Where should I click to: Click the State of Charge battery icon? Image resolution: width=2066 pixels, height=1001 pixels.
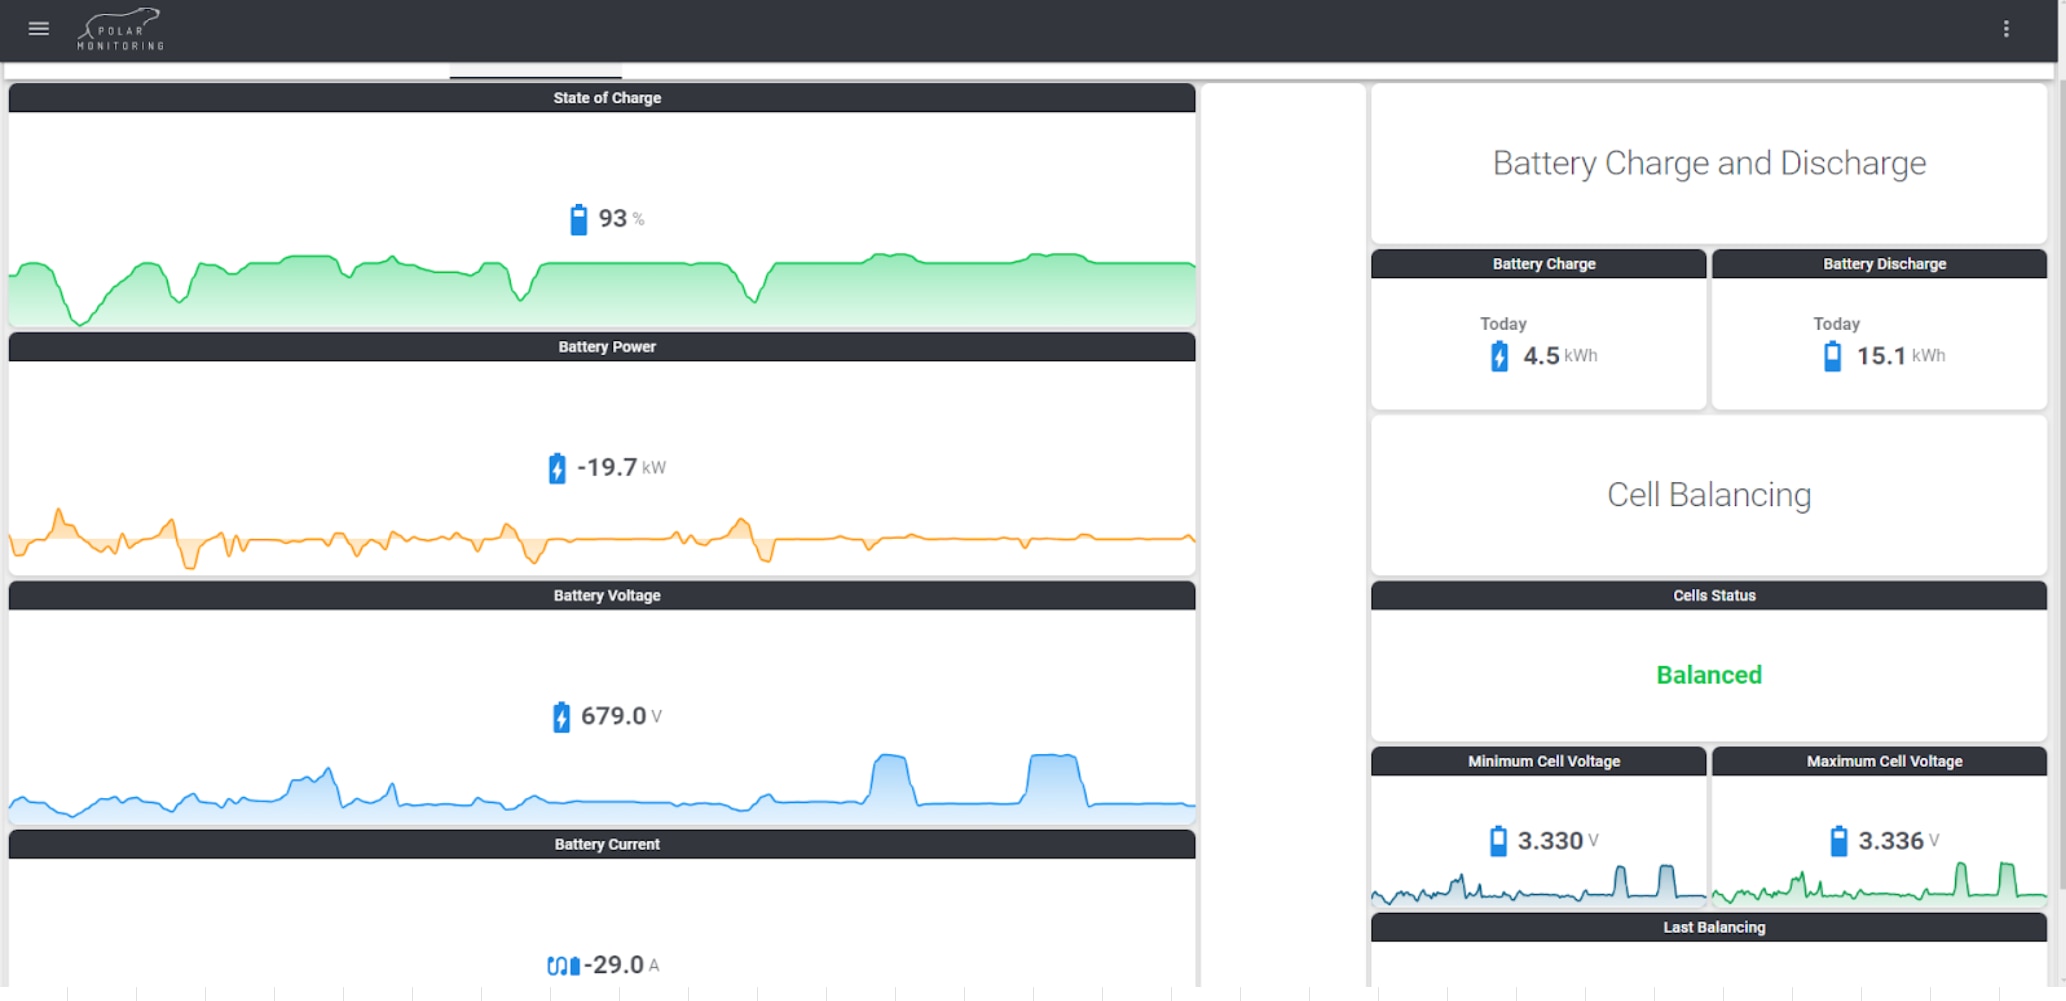578,219
